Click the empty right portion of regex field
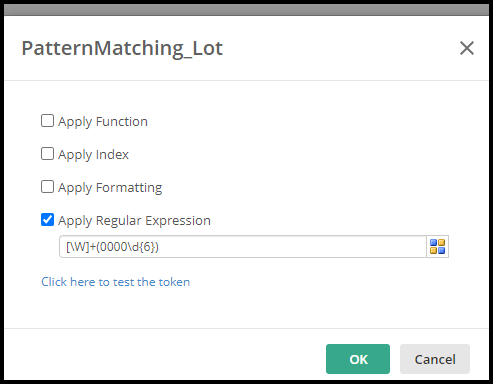The width and height of the screenshot is (493, 384). click(293, 247)
